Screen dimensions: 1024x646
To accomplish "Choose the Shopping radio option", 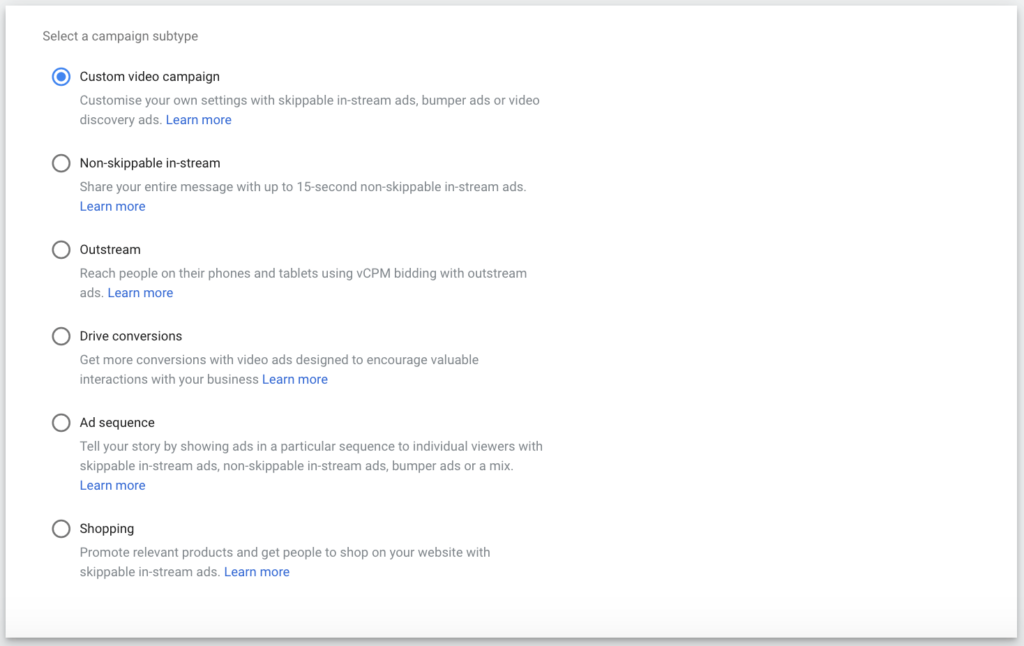I will [x=61, y=528].
